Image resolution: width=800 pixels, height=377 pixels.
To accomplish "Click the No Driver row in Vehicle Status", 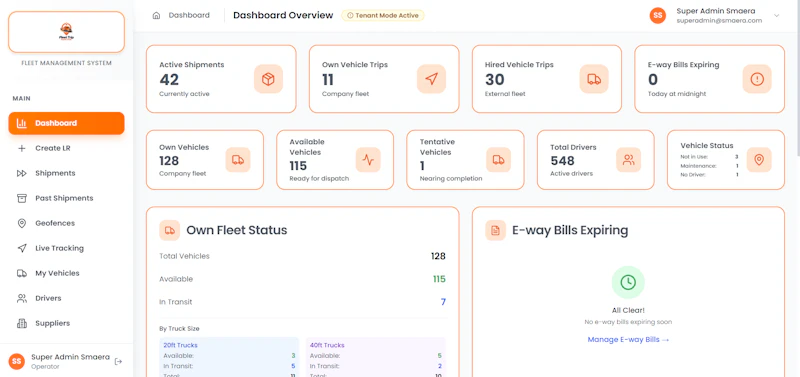I will point(709,174).
